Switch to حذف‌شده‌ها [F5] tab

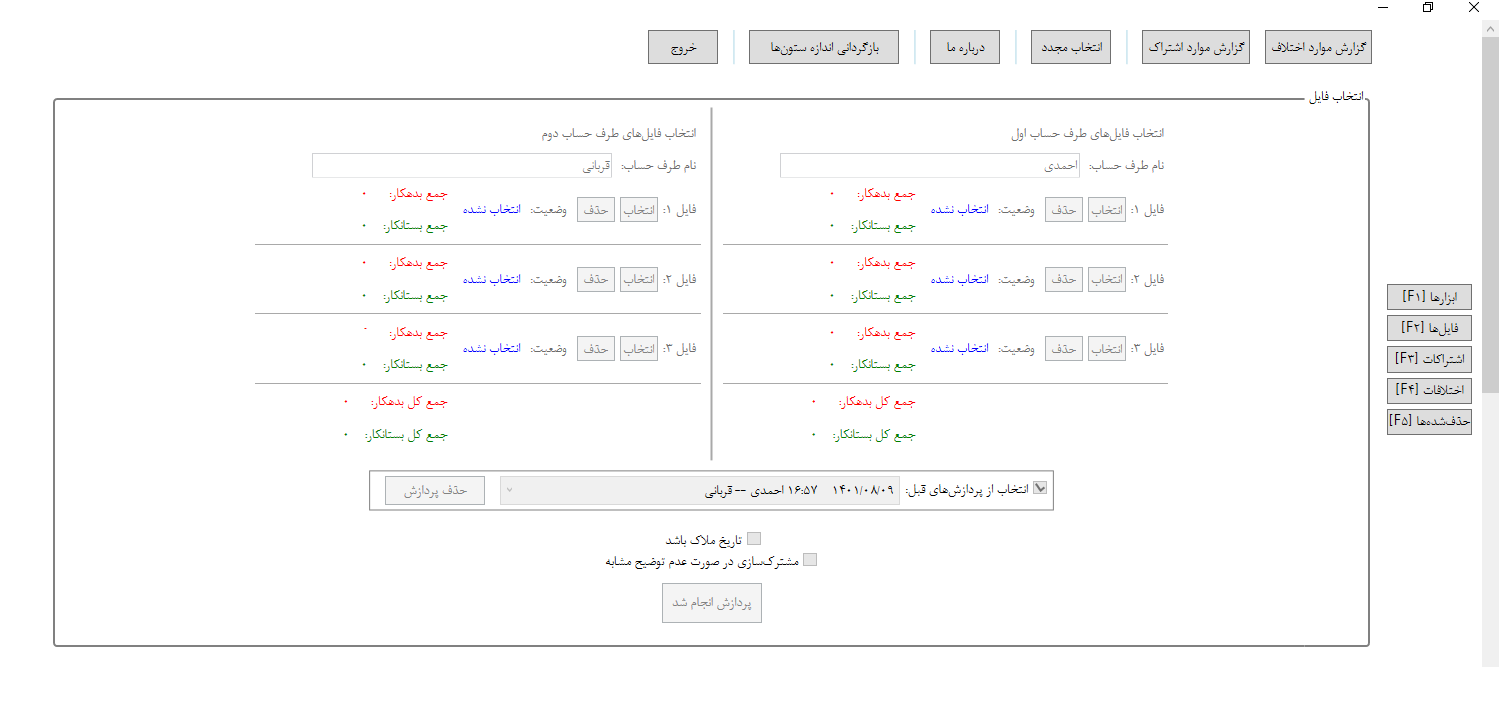1429,421
